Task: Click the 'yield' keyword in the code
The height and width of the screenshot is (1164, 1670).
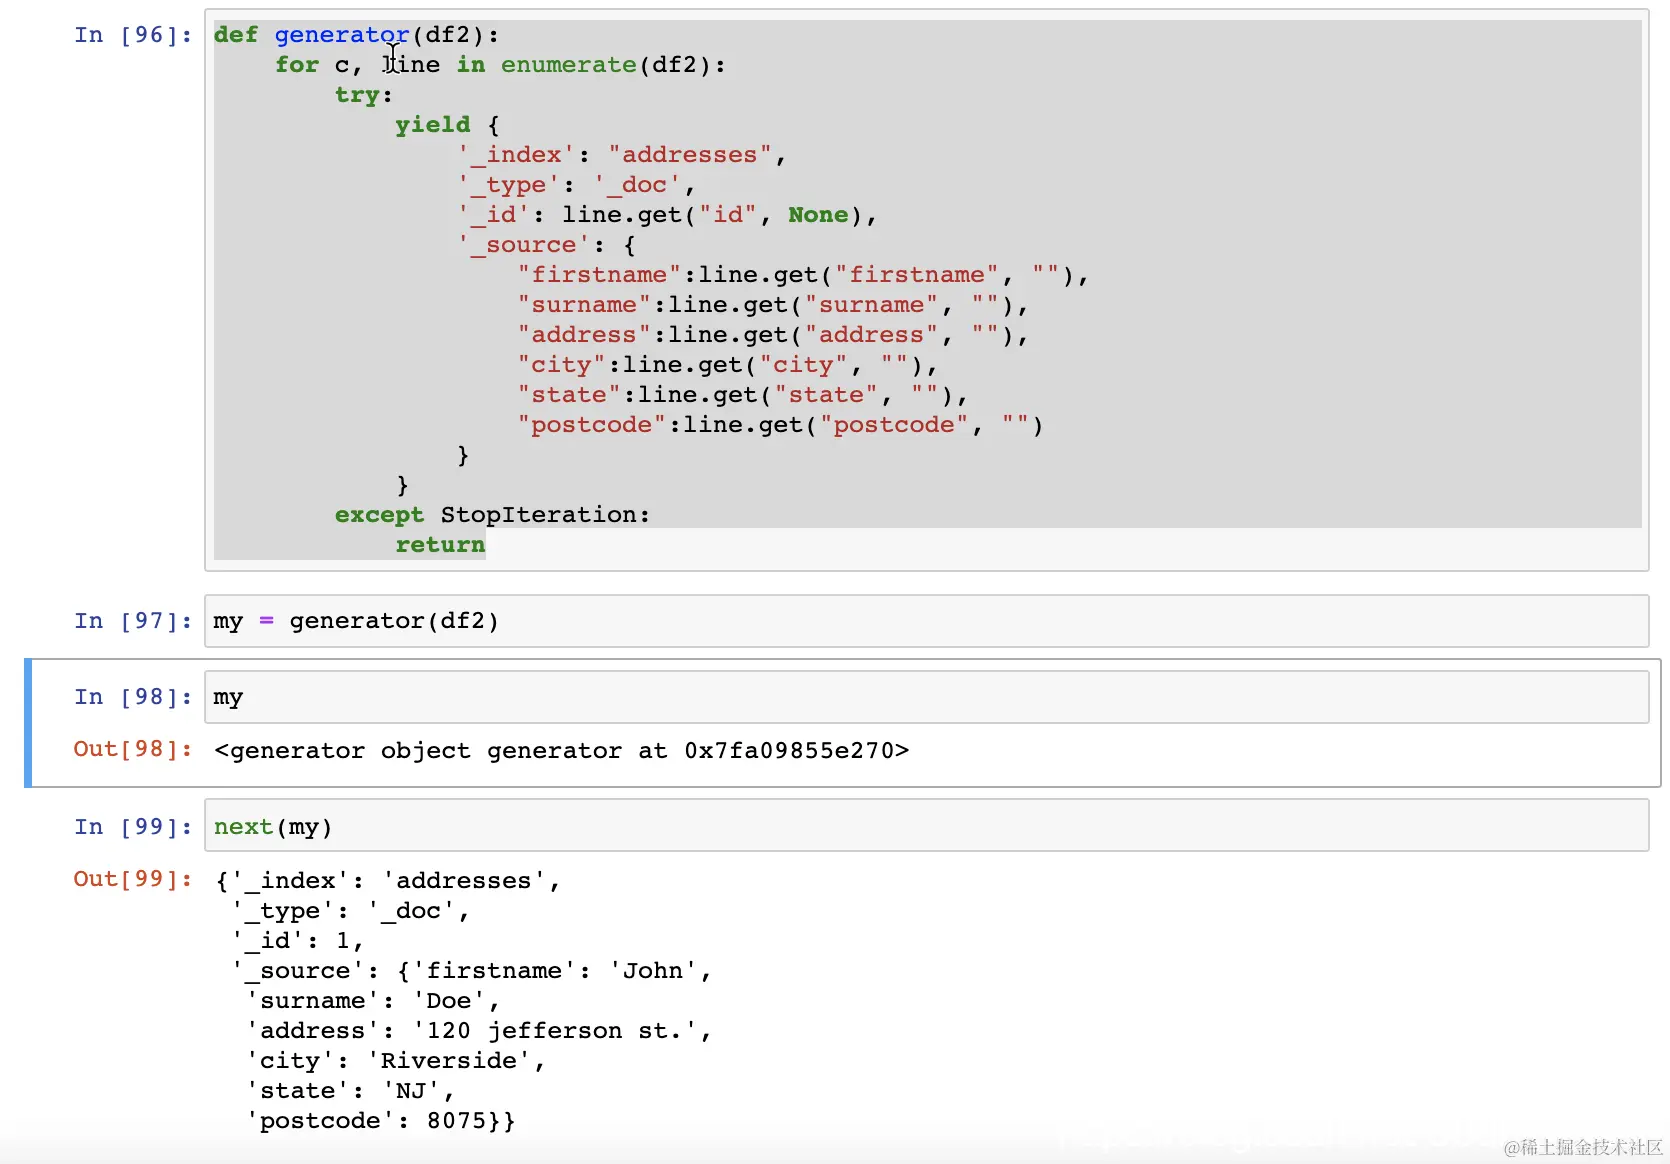Action: pyautogui.click(x=432, y=125)
